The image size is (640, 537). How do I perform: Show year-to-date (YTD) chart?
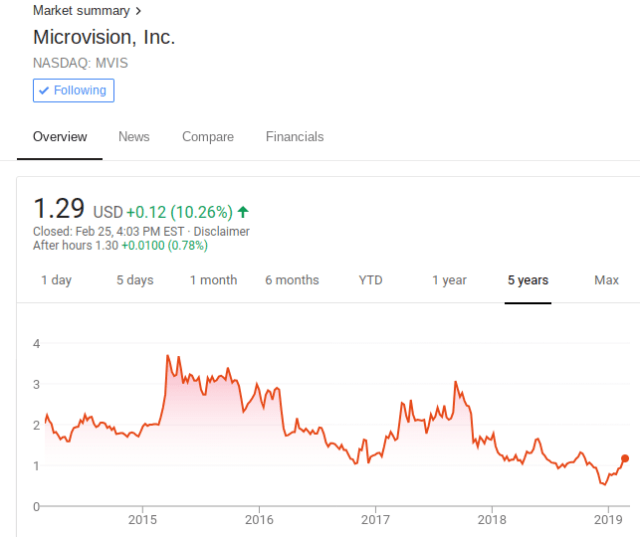click(370, 280)
